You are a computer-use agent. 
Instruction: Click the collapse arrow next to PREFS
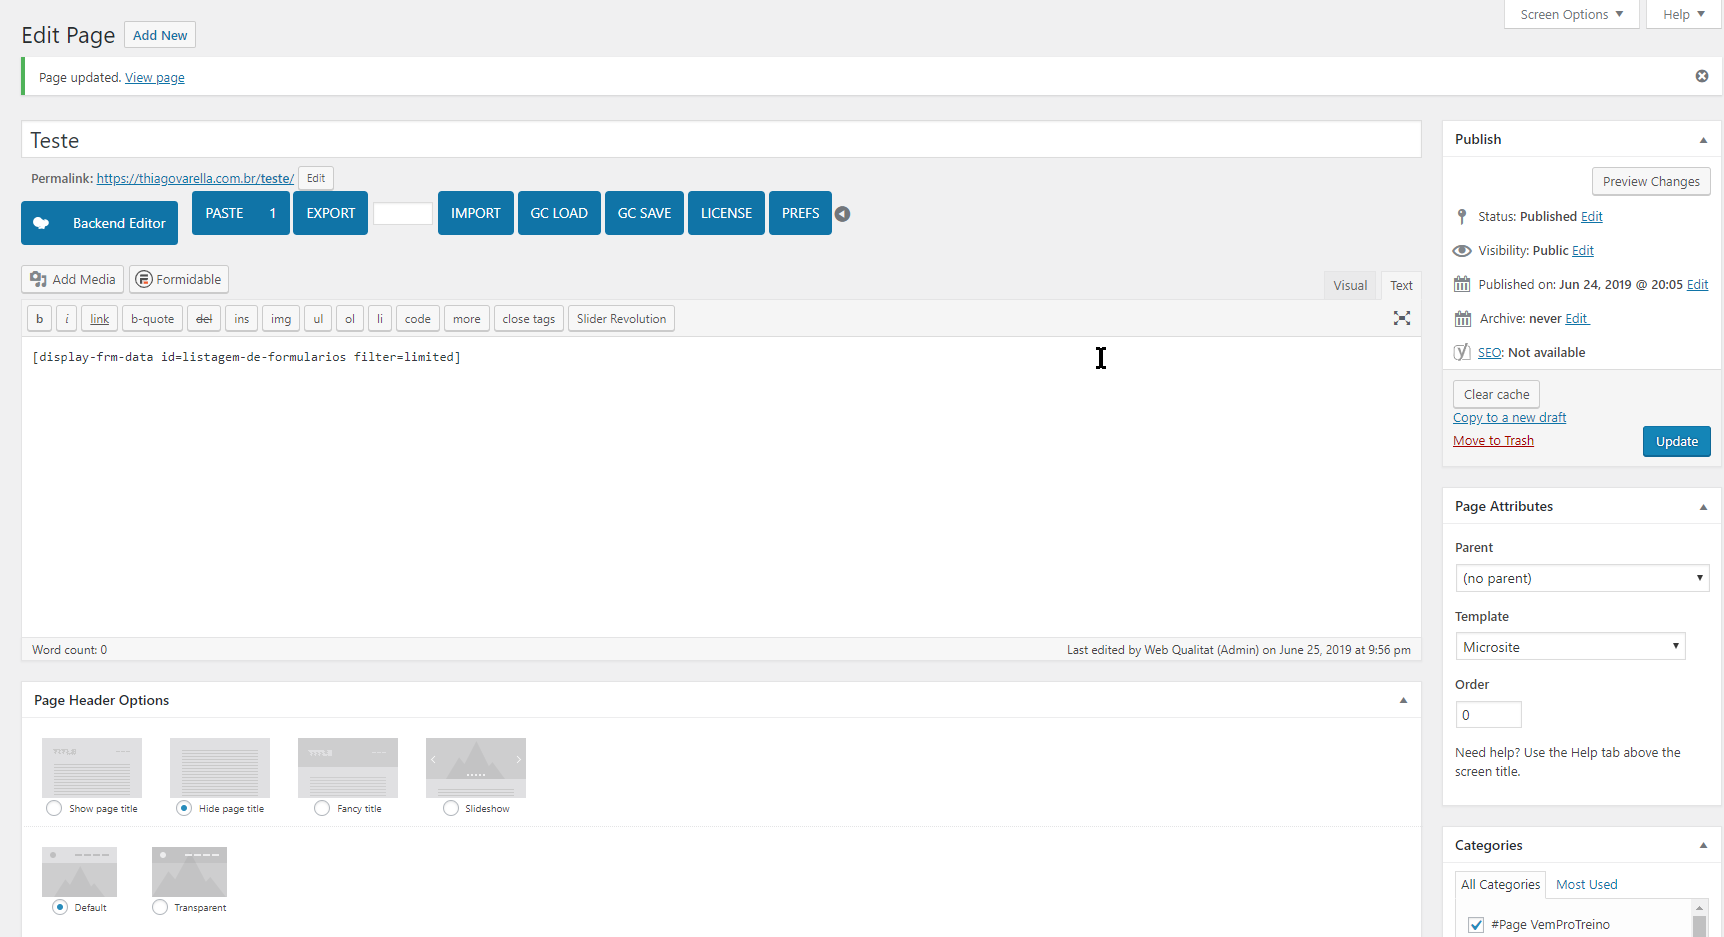click(843, 214)
